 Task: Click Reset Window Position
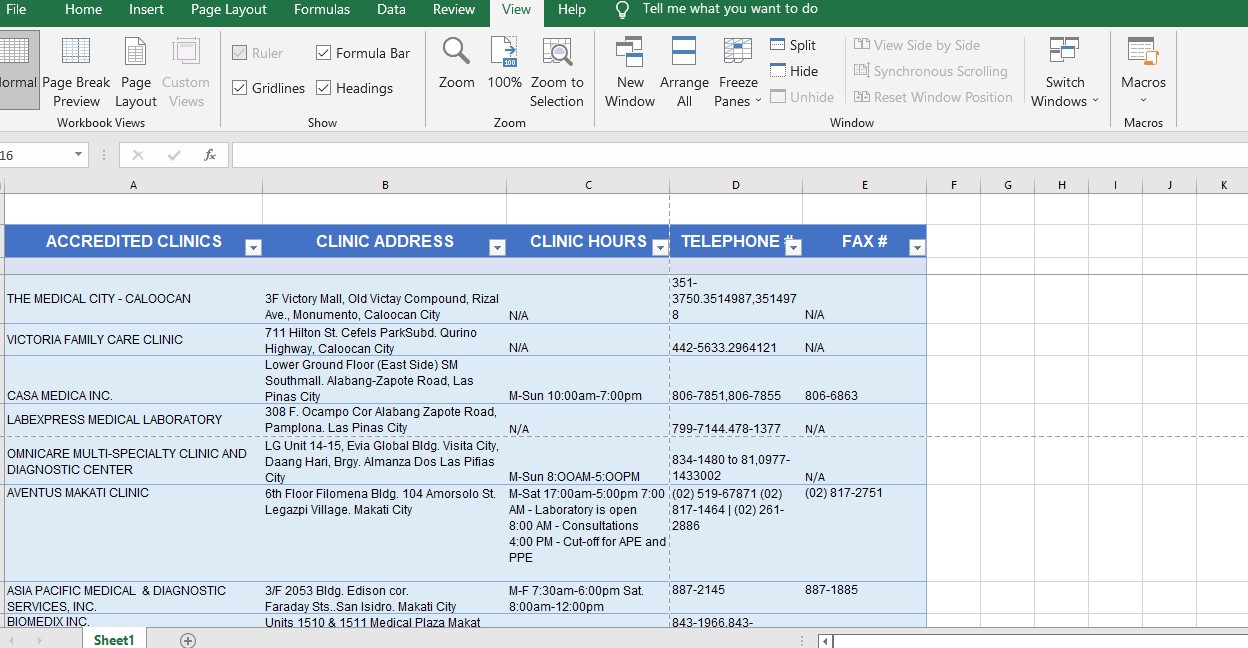933,97
